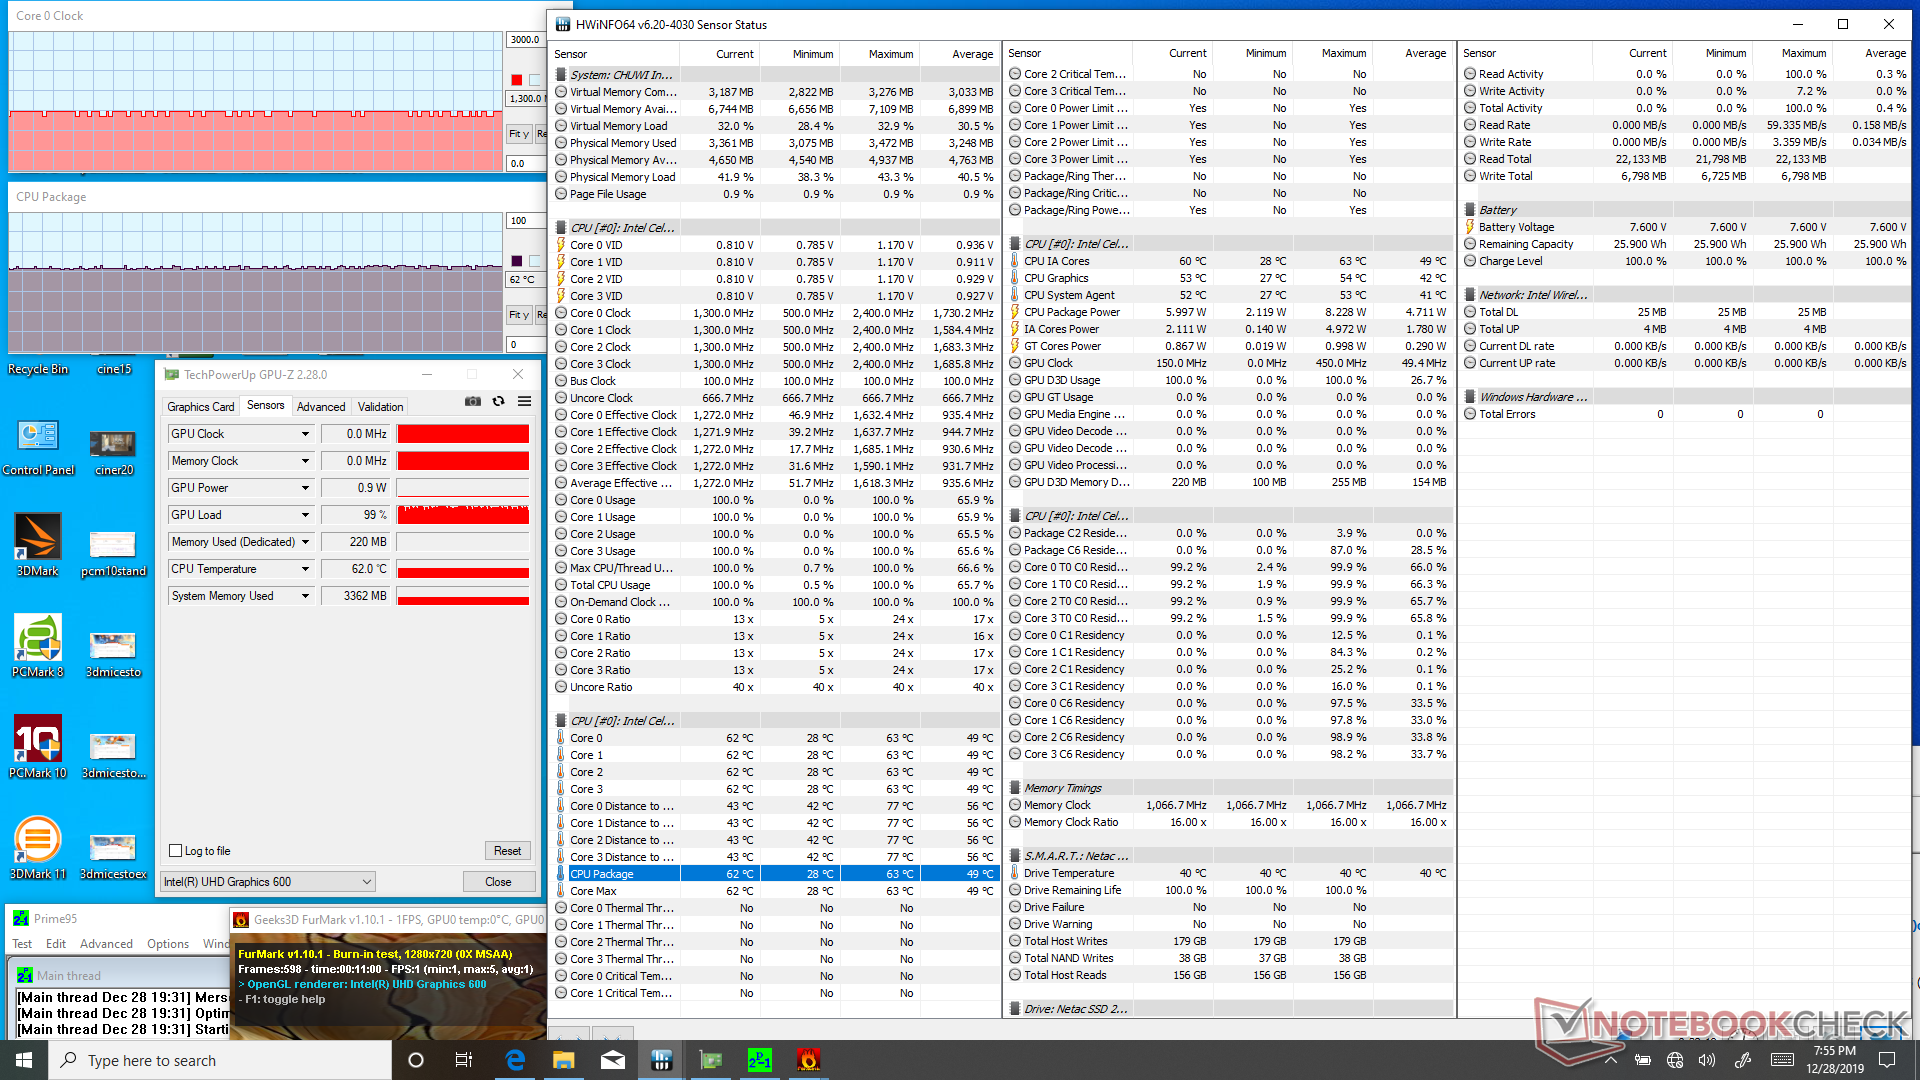1920x1080 pixels.
Task: Expand GPU Load sensor dropdown
Action: pos(305,515)
